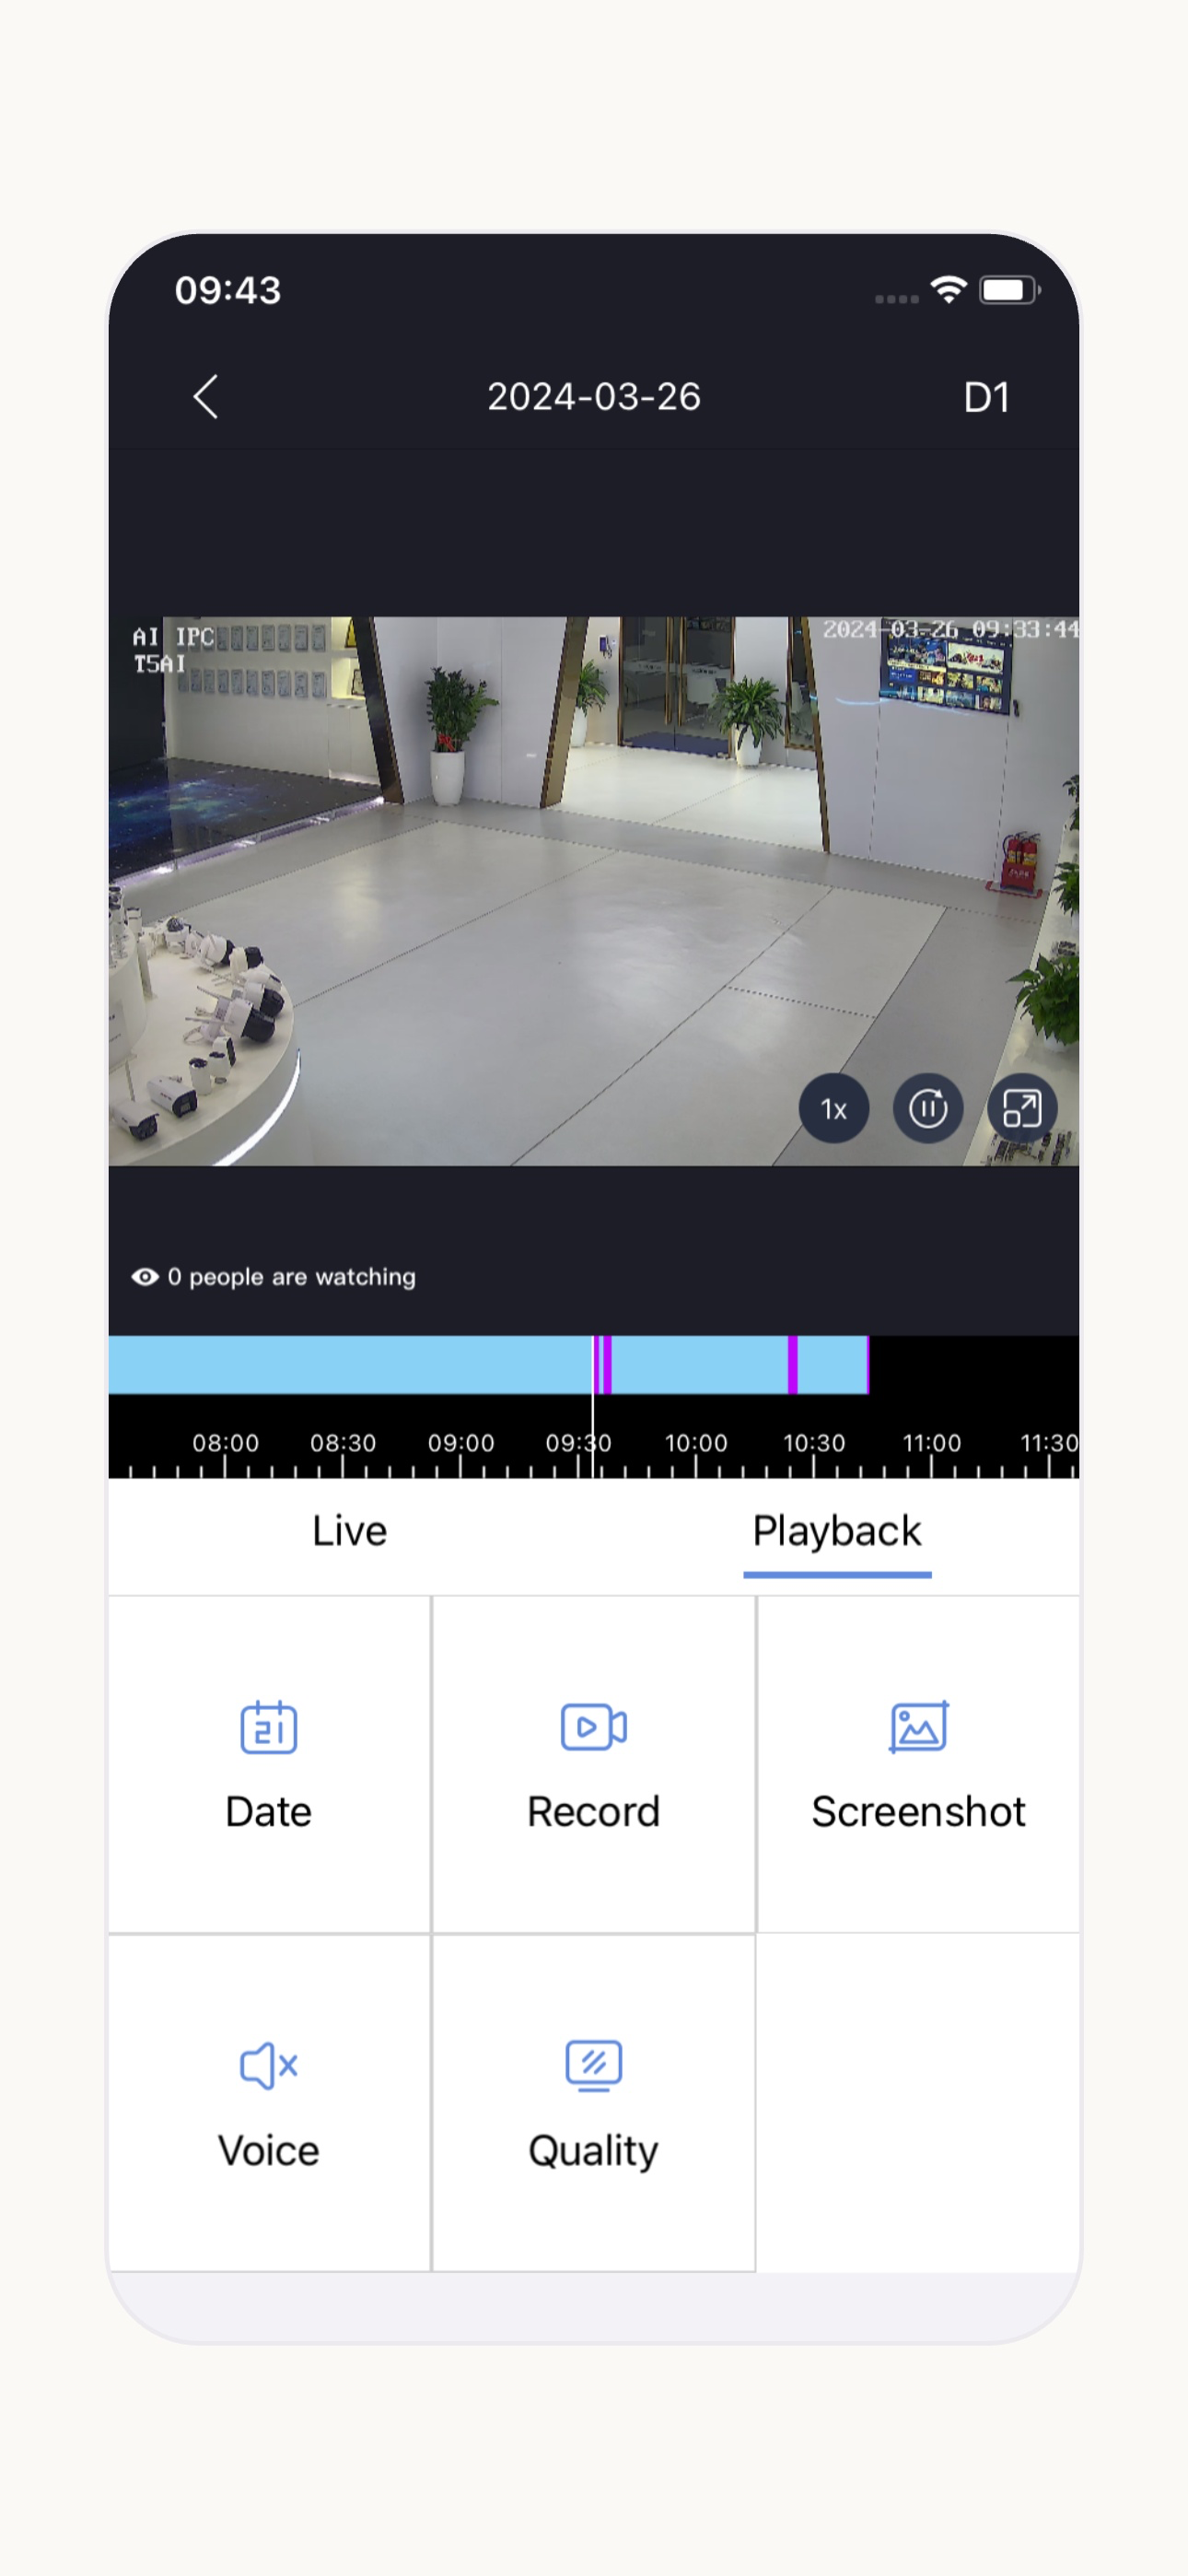This screenshot has height=2576, width=1188.
Task: Open the Date calendar picker
Action: point(269,1765)
